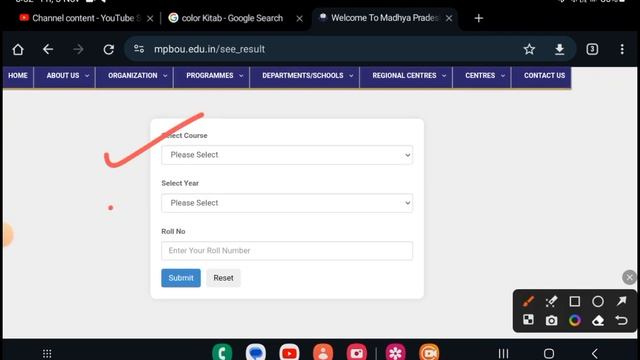This screenshot has width=640, height=360.
Task: Close the Welcome To Madhya Pradesh tab
Action: coord(449,18)
